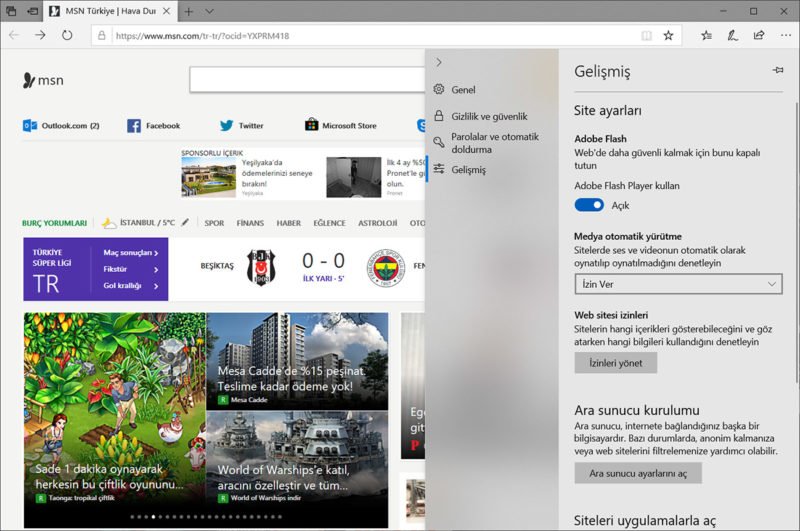Viewport: 800px width, 531px height.
Task: Open Mesa Cadde'de %15 peşinat article
Action: pyautogui.click(x=297, y=361)
